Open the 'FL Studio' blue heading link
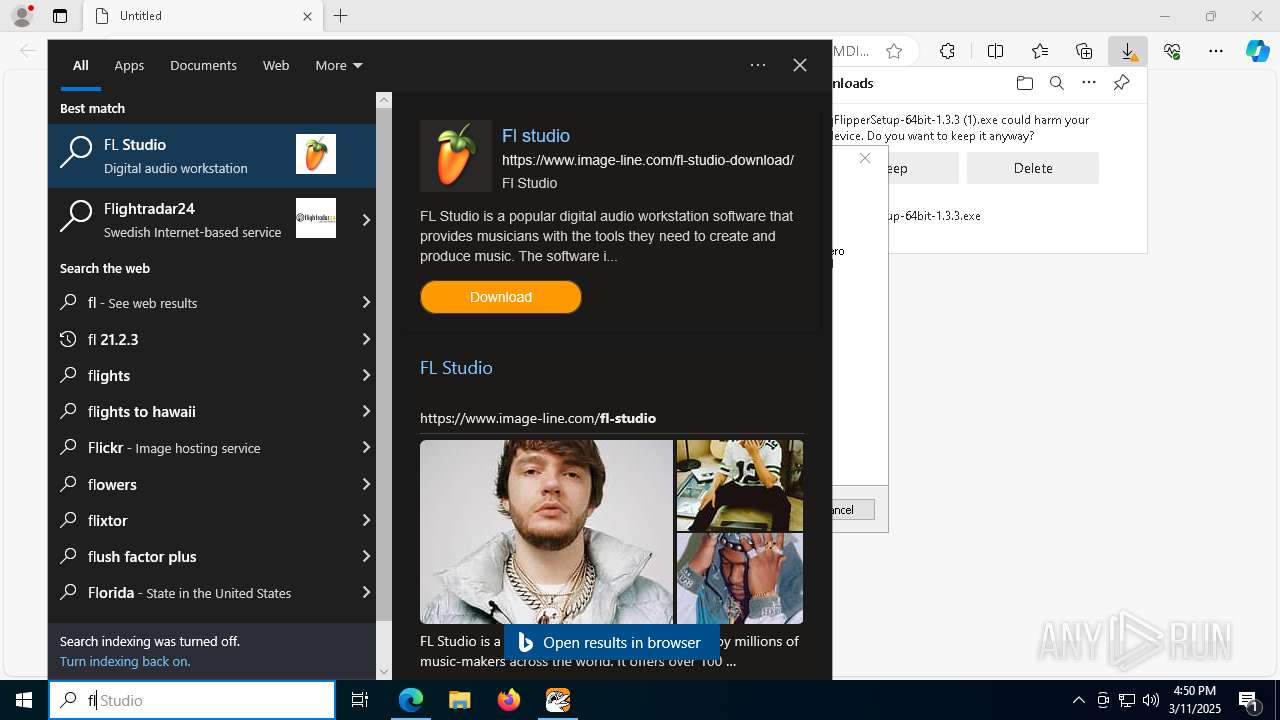This screenshot has width=1280, height=720. 456,368
